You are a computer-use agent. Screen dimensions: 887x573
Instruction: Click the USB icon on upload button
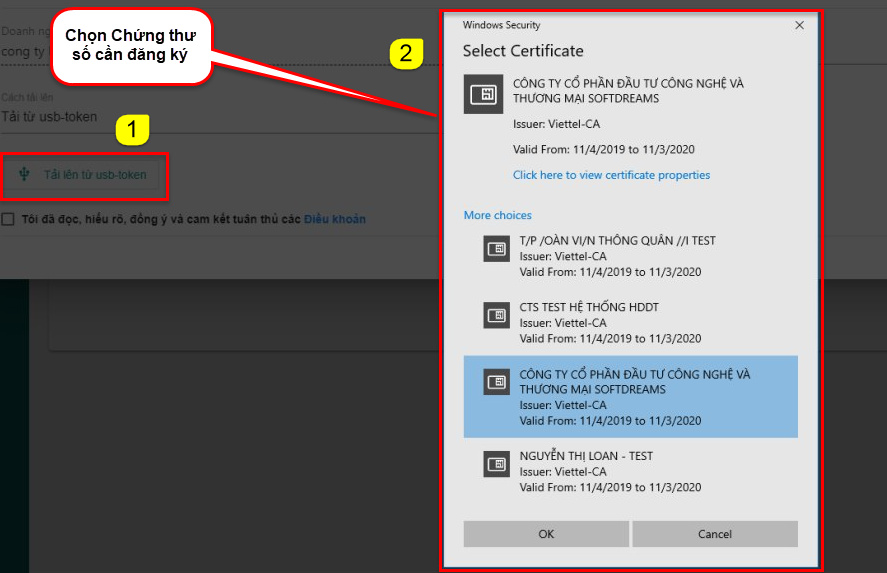point(24,174)
